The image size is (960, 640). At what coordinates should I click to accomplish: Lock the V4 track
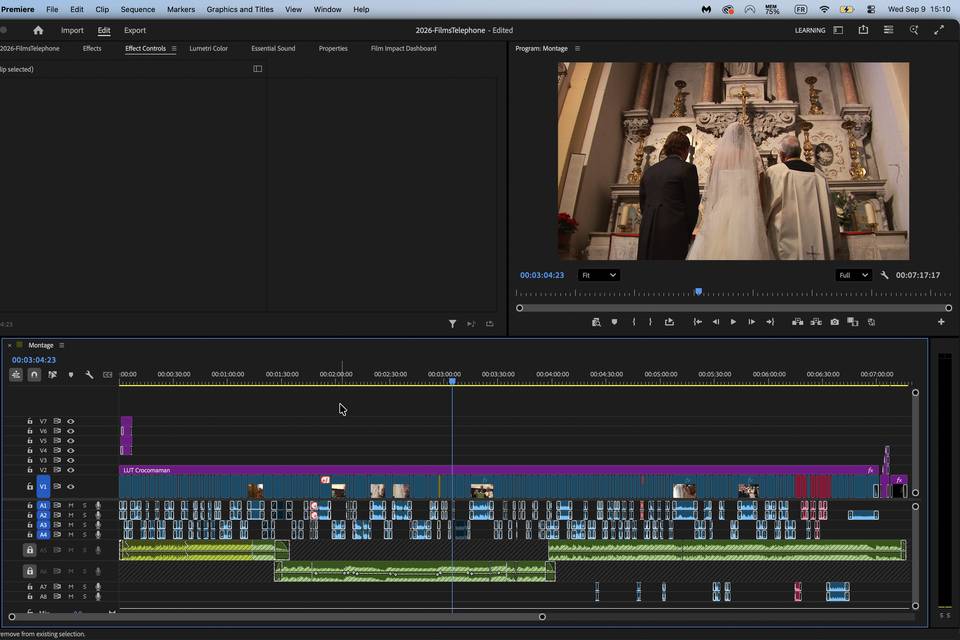(29, 451)
